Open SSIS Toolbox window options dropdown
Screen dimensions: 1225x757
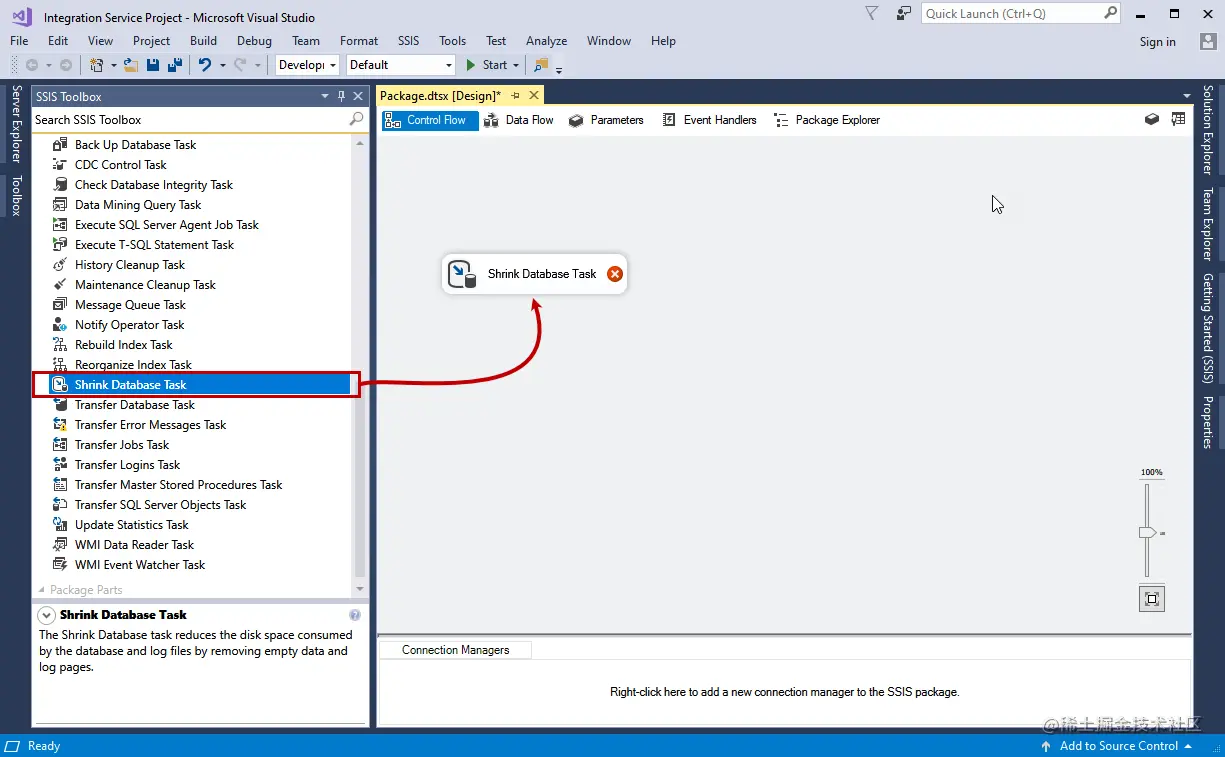(x=325, y=96)
